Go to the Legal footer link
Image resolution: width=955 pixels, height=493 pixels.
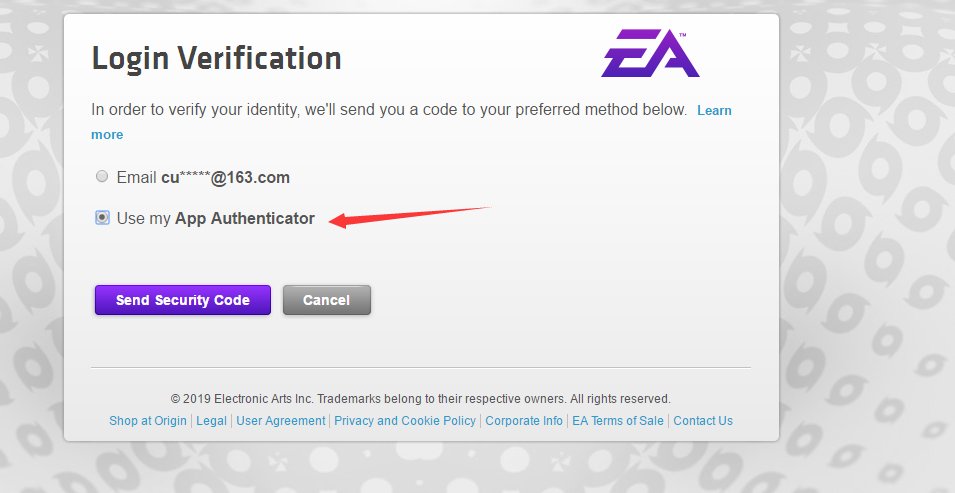(211, 421)
